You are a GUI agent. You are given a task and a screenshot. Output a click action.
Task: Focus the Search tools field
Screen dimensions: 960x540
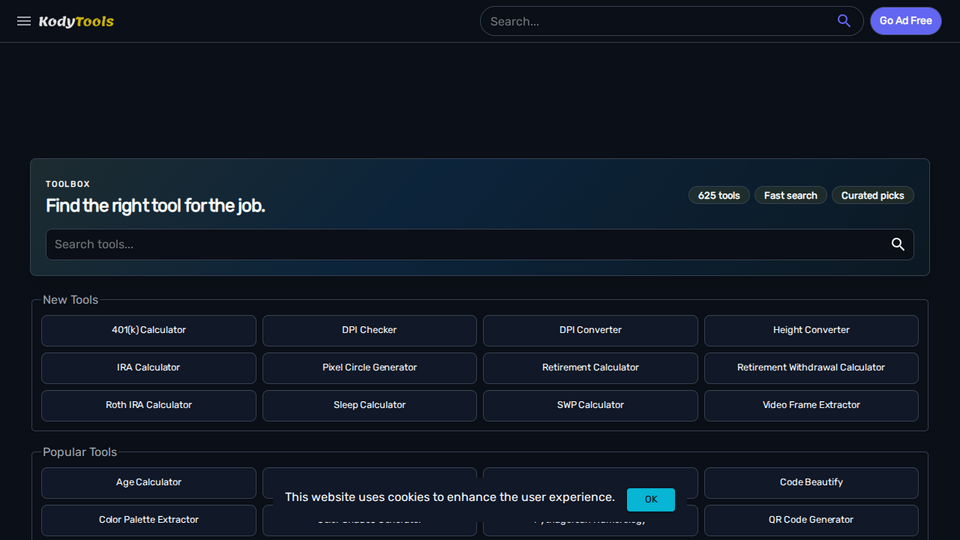tap(479, 244)
